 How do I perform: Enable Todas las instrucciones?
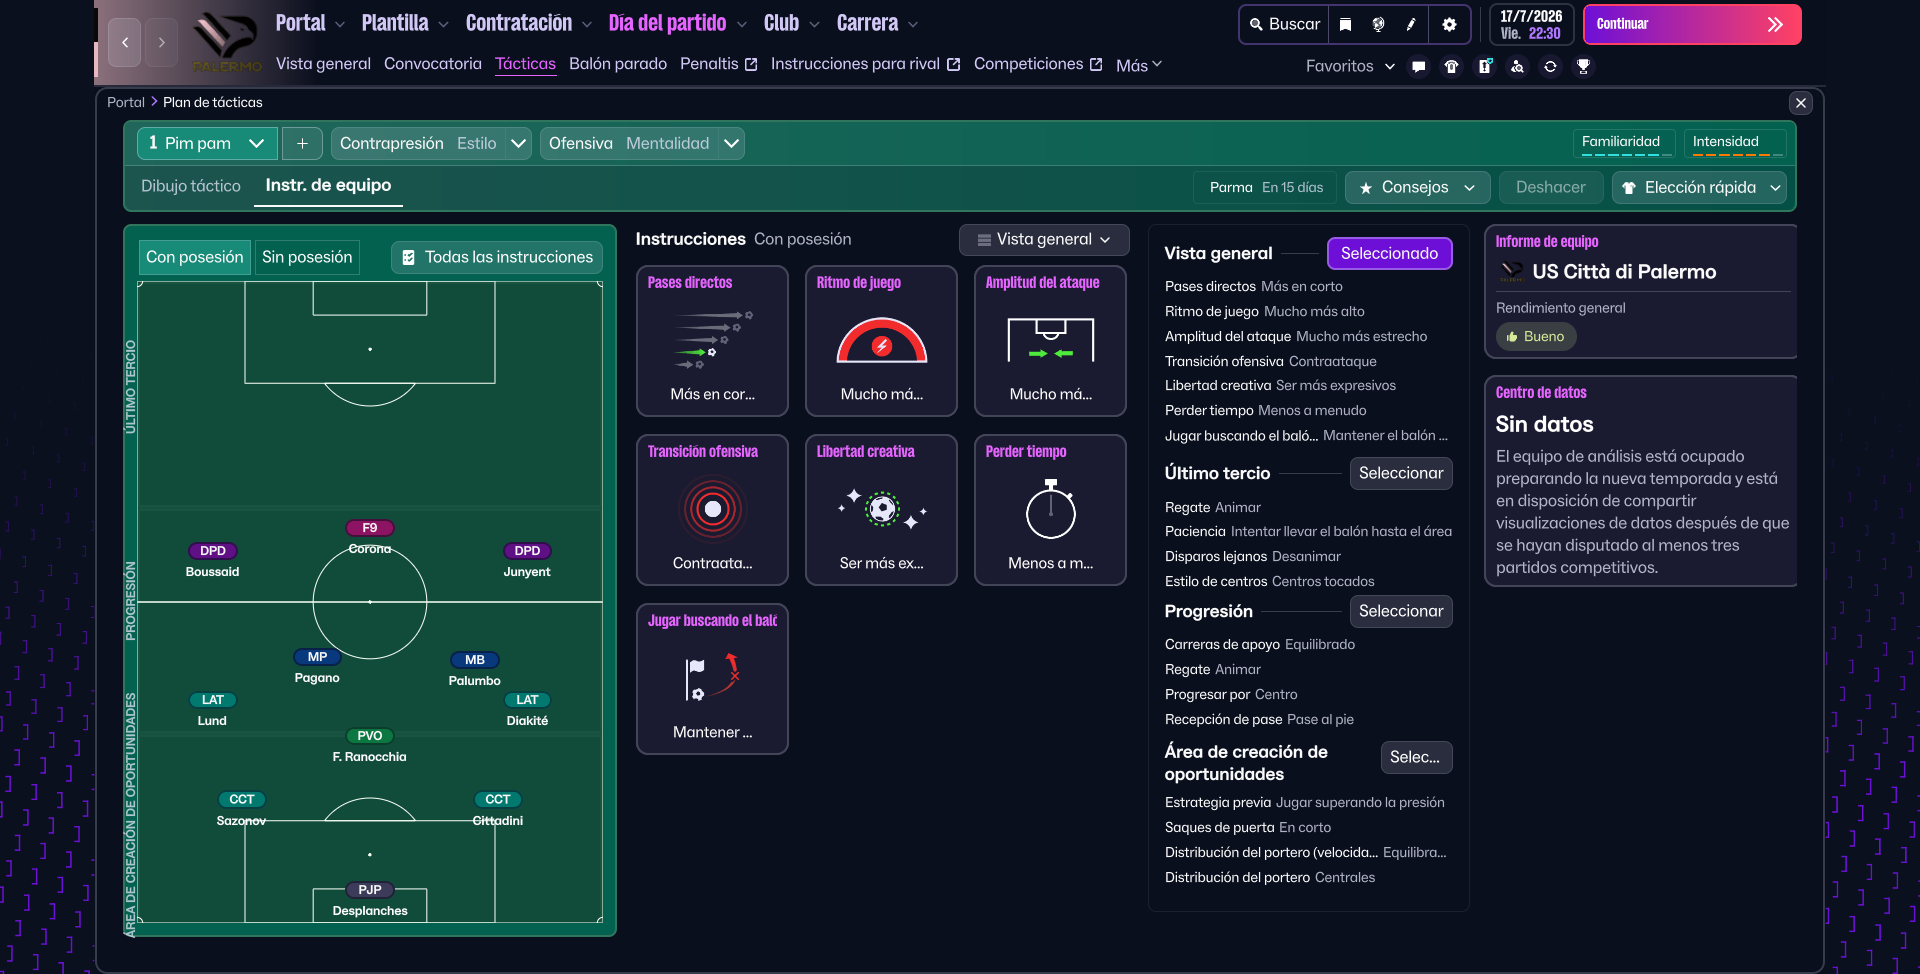pos(497,258)
